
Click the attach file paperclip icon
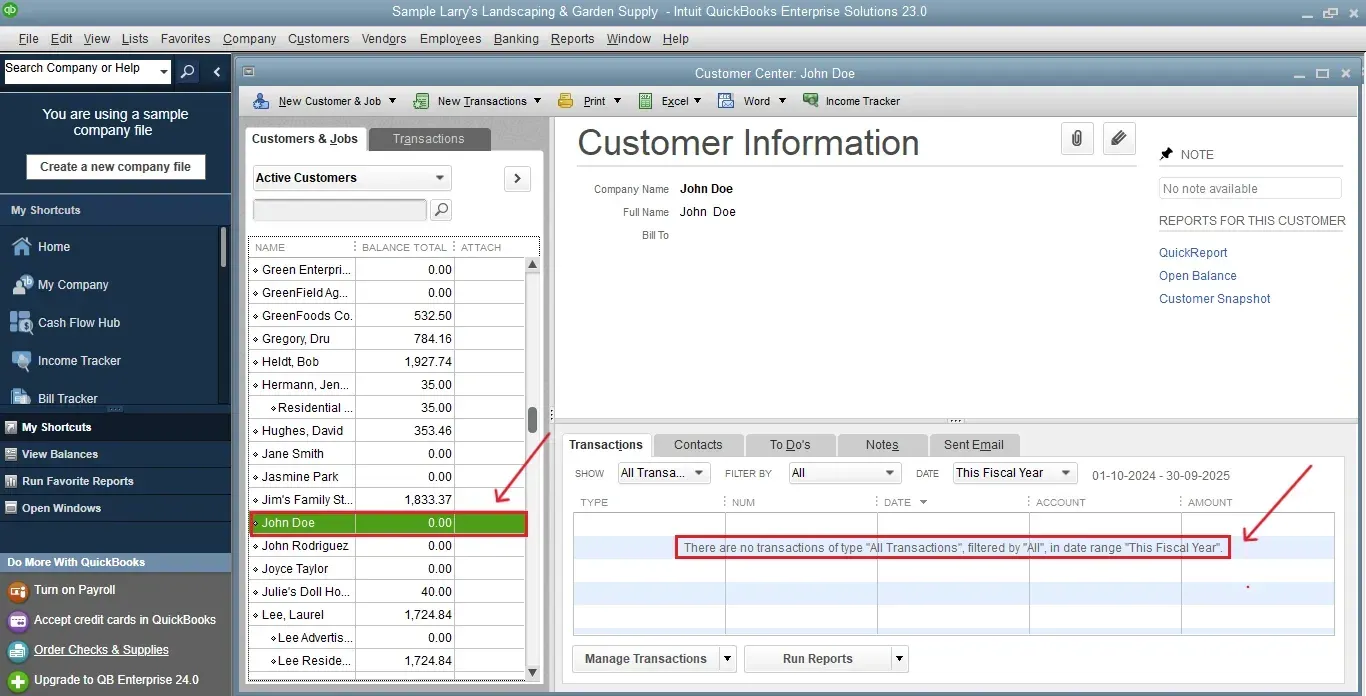click(1077, 139)
